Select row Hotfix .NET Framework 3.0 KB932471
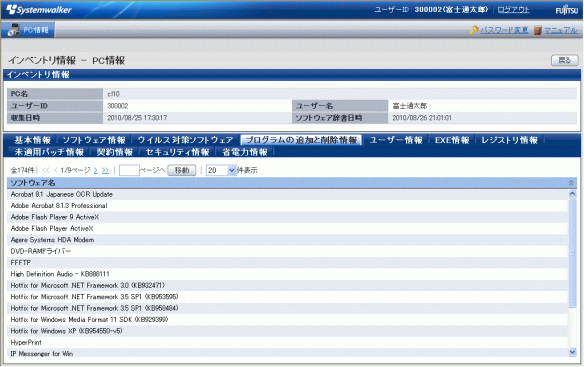This screenshot has width=584, height=367. (287, 285)
